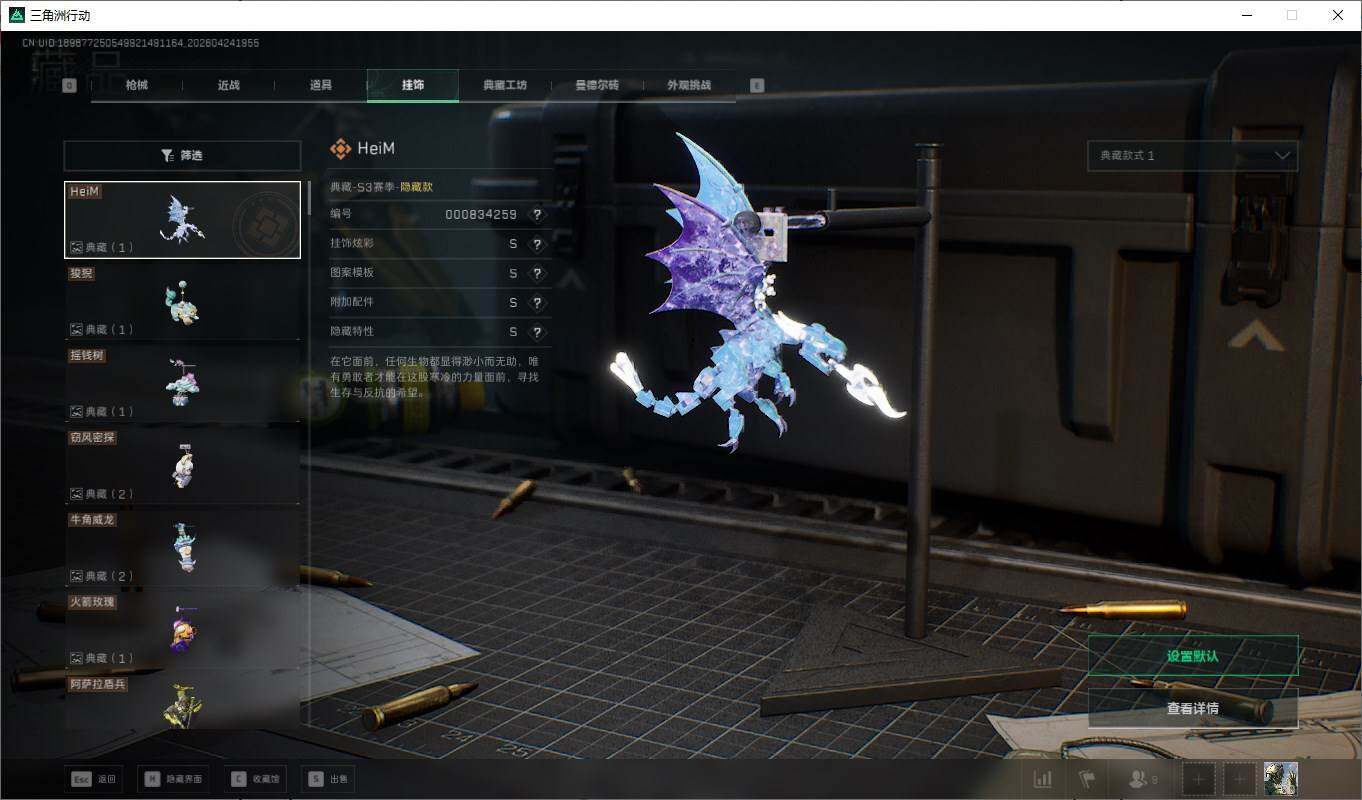Click the second plus squad slot
Image resolution: width=1362 pixels, height=800 pixels.
click(x=1241, y=779)
